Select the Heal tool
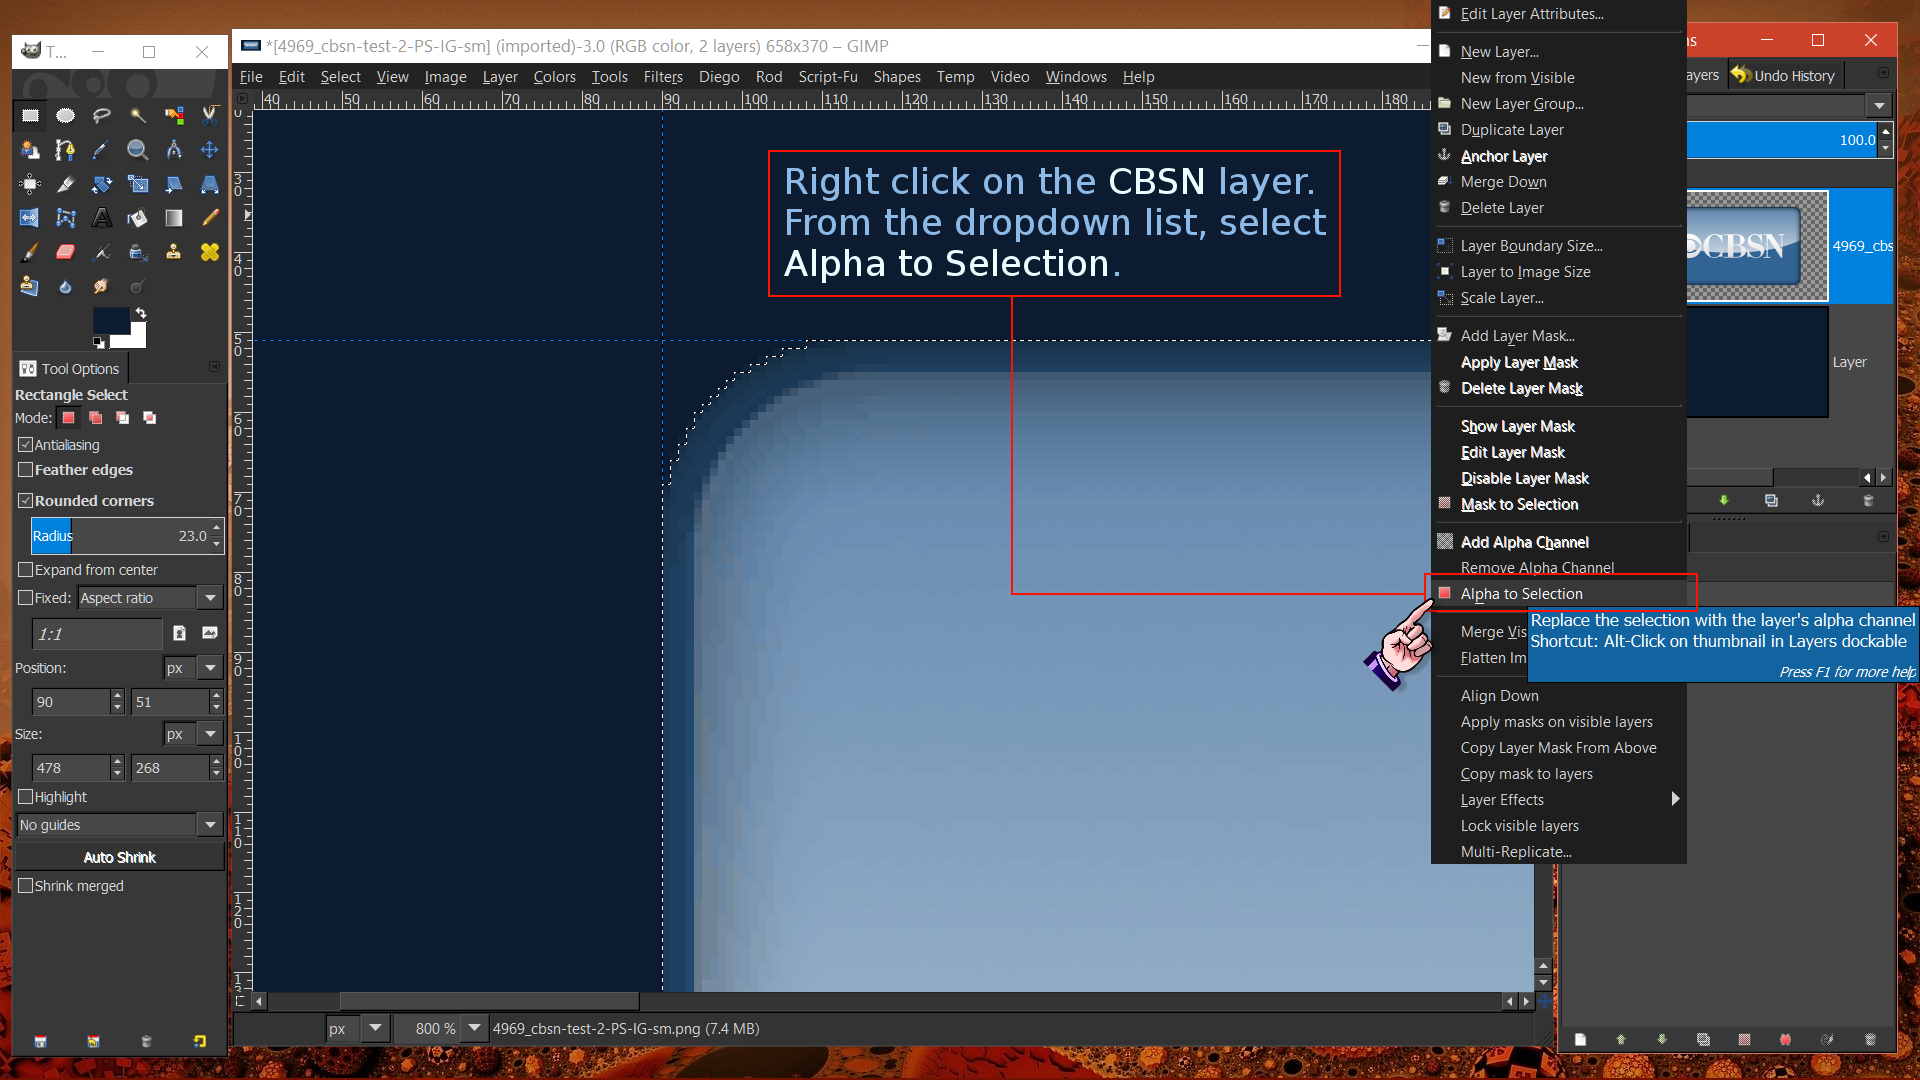The image size is (1920, 1080). [210, 252]
